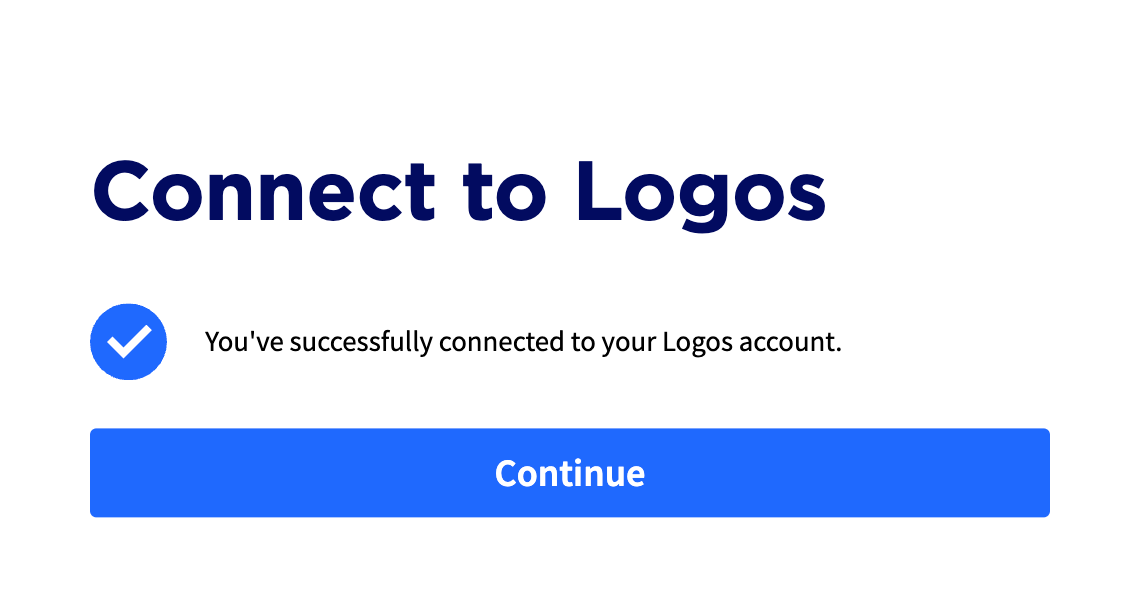This screenshot has width=1124, height=610.
Task: Click the blue circular checkmark icon
Action: tap(128, 342)
